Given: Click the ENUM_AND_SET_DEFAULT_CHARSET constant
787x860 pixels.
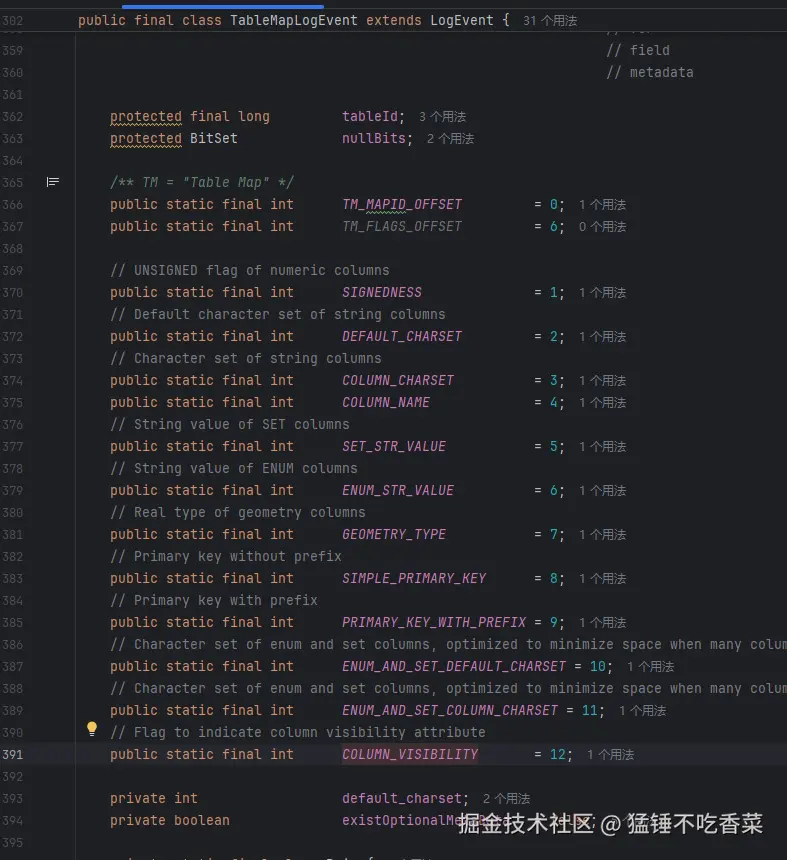Looking at the screenshot, I should (454, 666).
